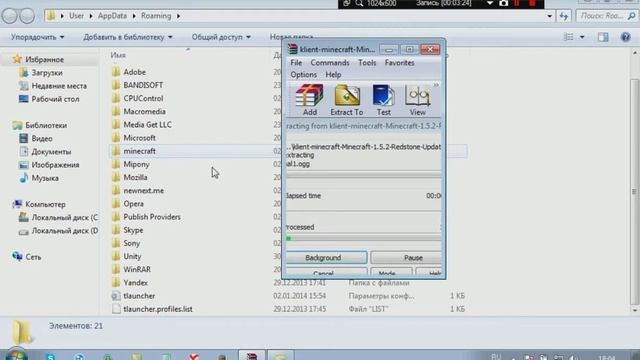Screen dimensions: 640x360
Task: Click the Add icon in WinRAR toolbar
Action: [x=309, y=100]
